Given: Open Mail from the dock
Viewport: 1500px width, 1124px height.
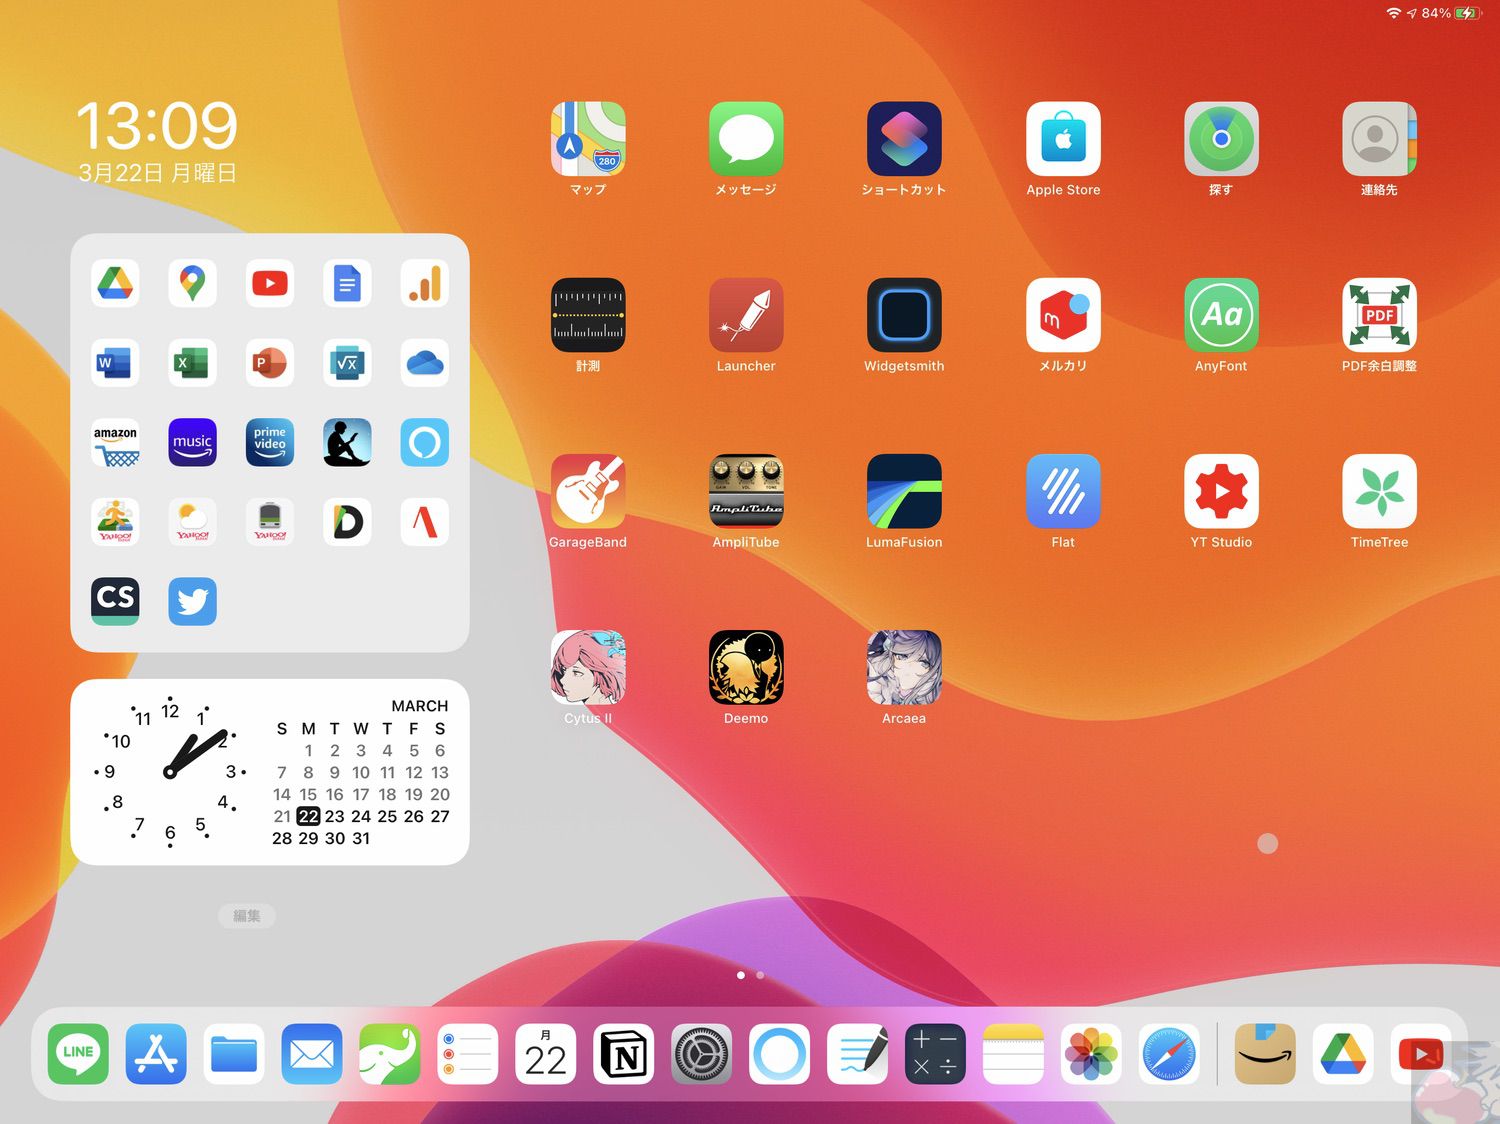Looking at the screenshot, I should (312, 1054).
